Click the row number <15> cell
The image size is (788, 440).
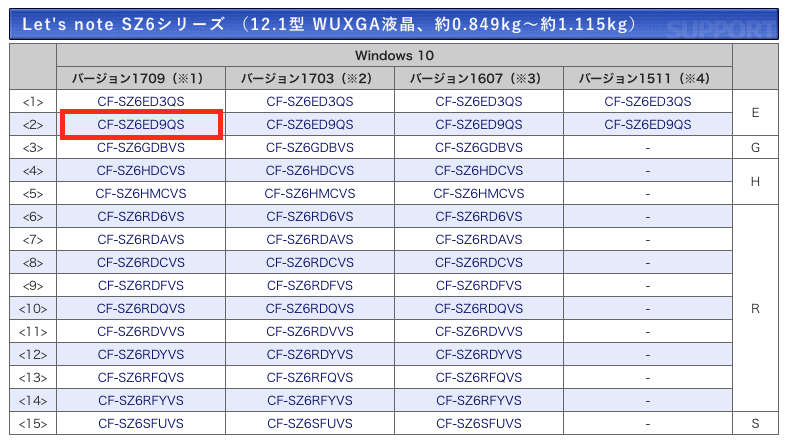click(x=33, y=424)
